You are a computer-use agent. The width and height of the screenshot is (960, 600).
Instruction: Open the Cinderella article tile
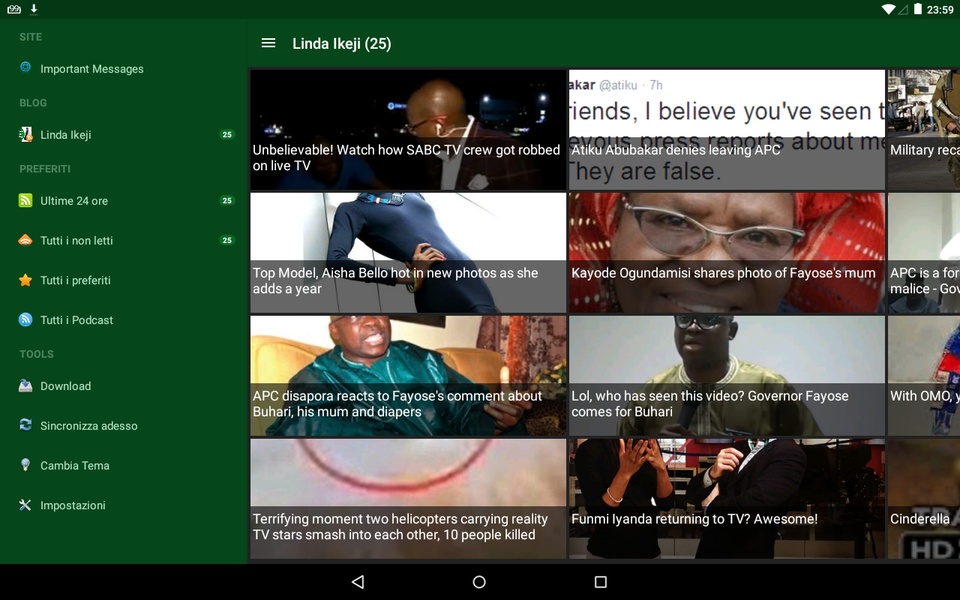tap(924, 498)
